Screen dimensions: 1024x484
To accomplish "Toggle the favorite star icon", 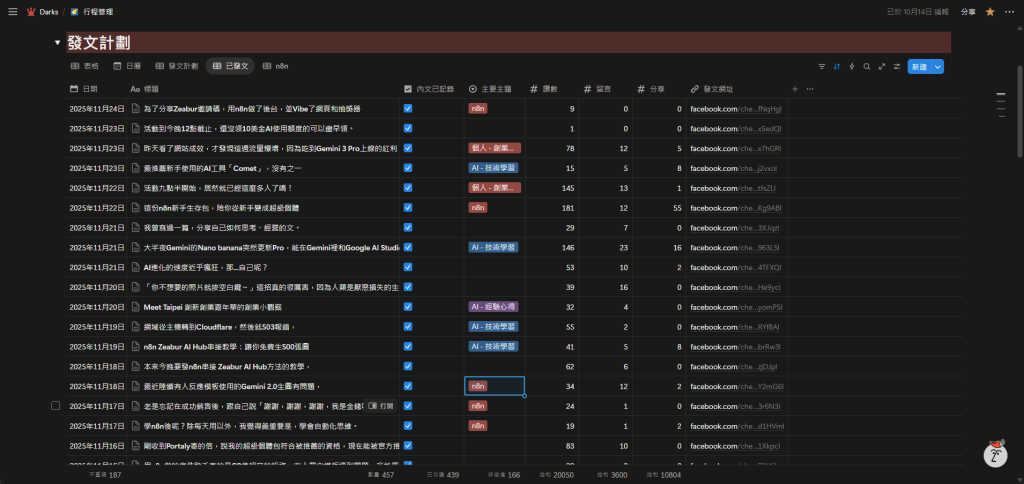I will tap(990, 12).
